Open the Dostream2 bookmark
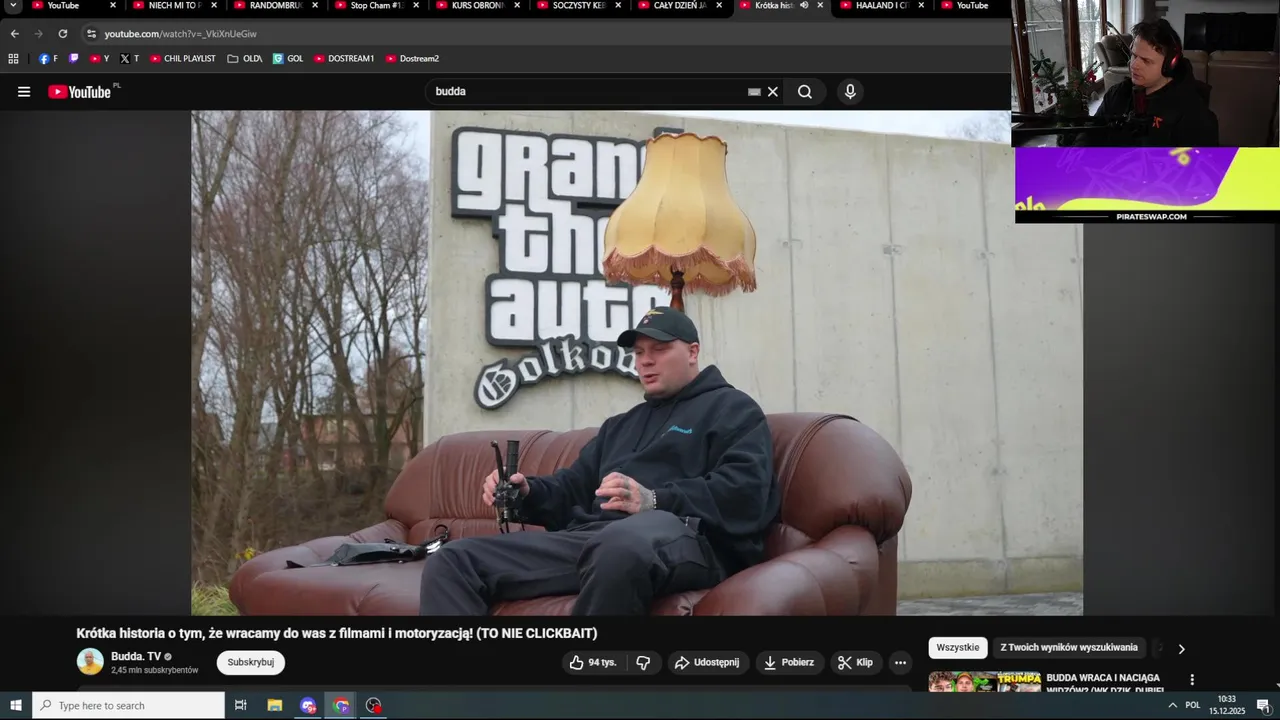The height and width of the screenshot is (720, 1280). pyautogui.click(x=413, y=59)
